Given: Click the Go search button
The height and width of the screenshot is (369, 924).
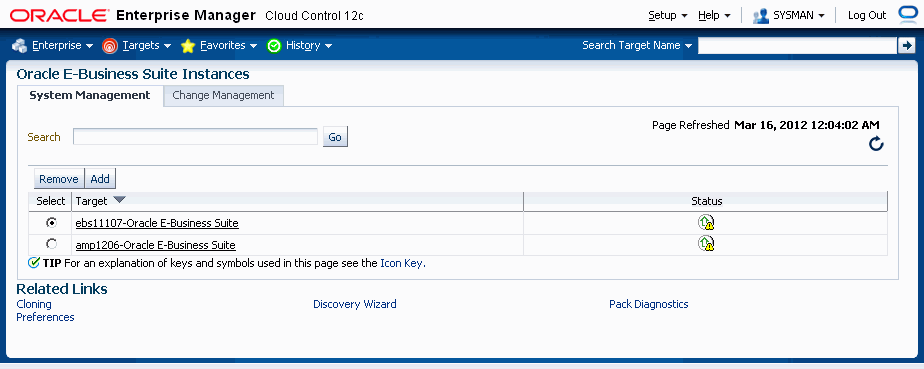Looking at the screenshot, I should pyautogui.click(x=335, y=137).
